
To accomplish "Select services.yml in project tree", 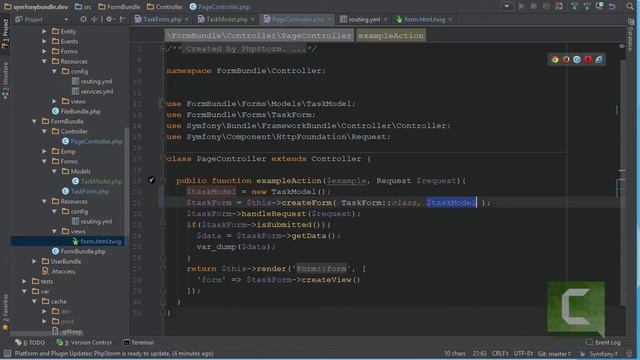I will point(96,91).
